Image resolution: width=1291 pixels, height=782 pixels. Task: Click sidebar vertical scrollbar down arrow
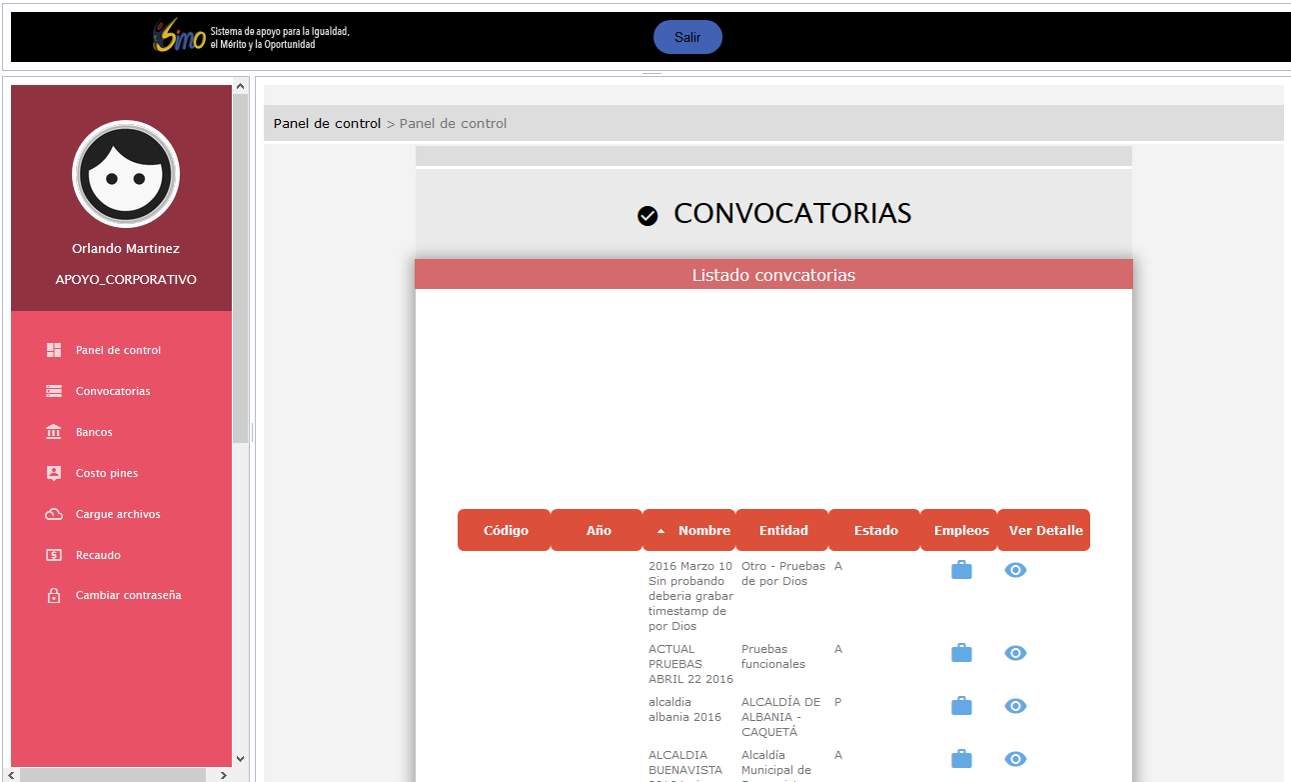[x=240, y=759]
